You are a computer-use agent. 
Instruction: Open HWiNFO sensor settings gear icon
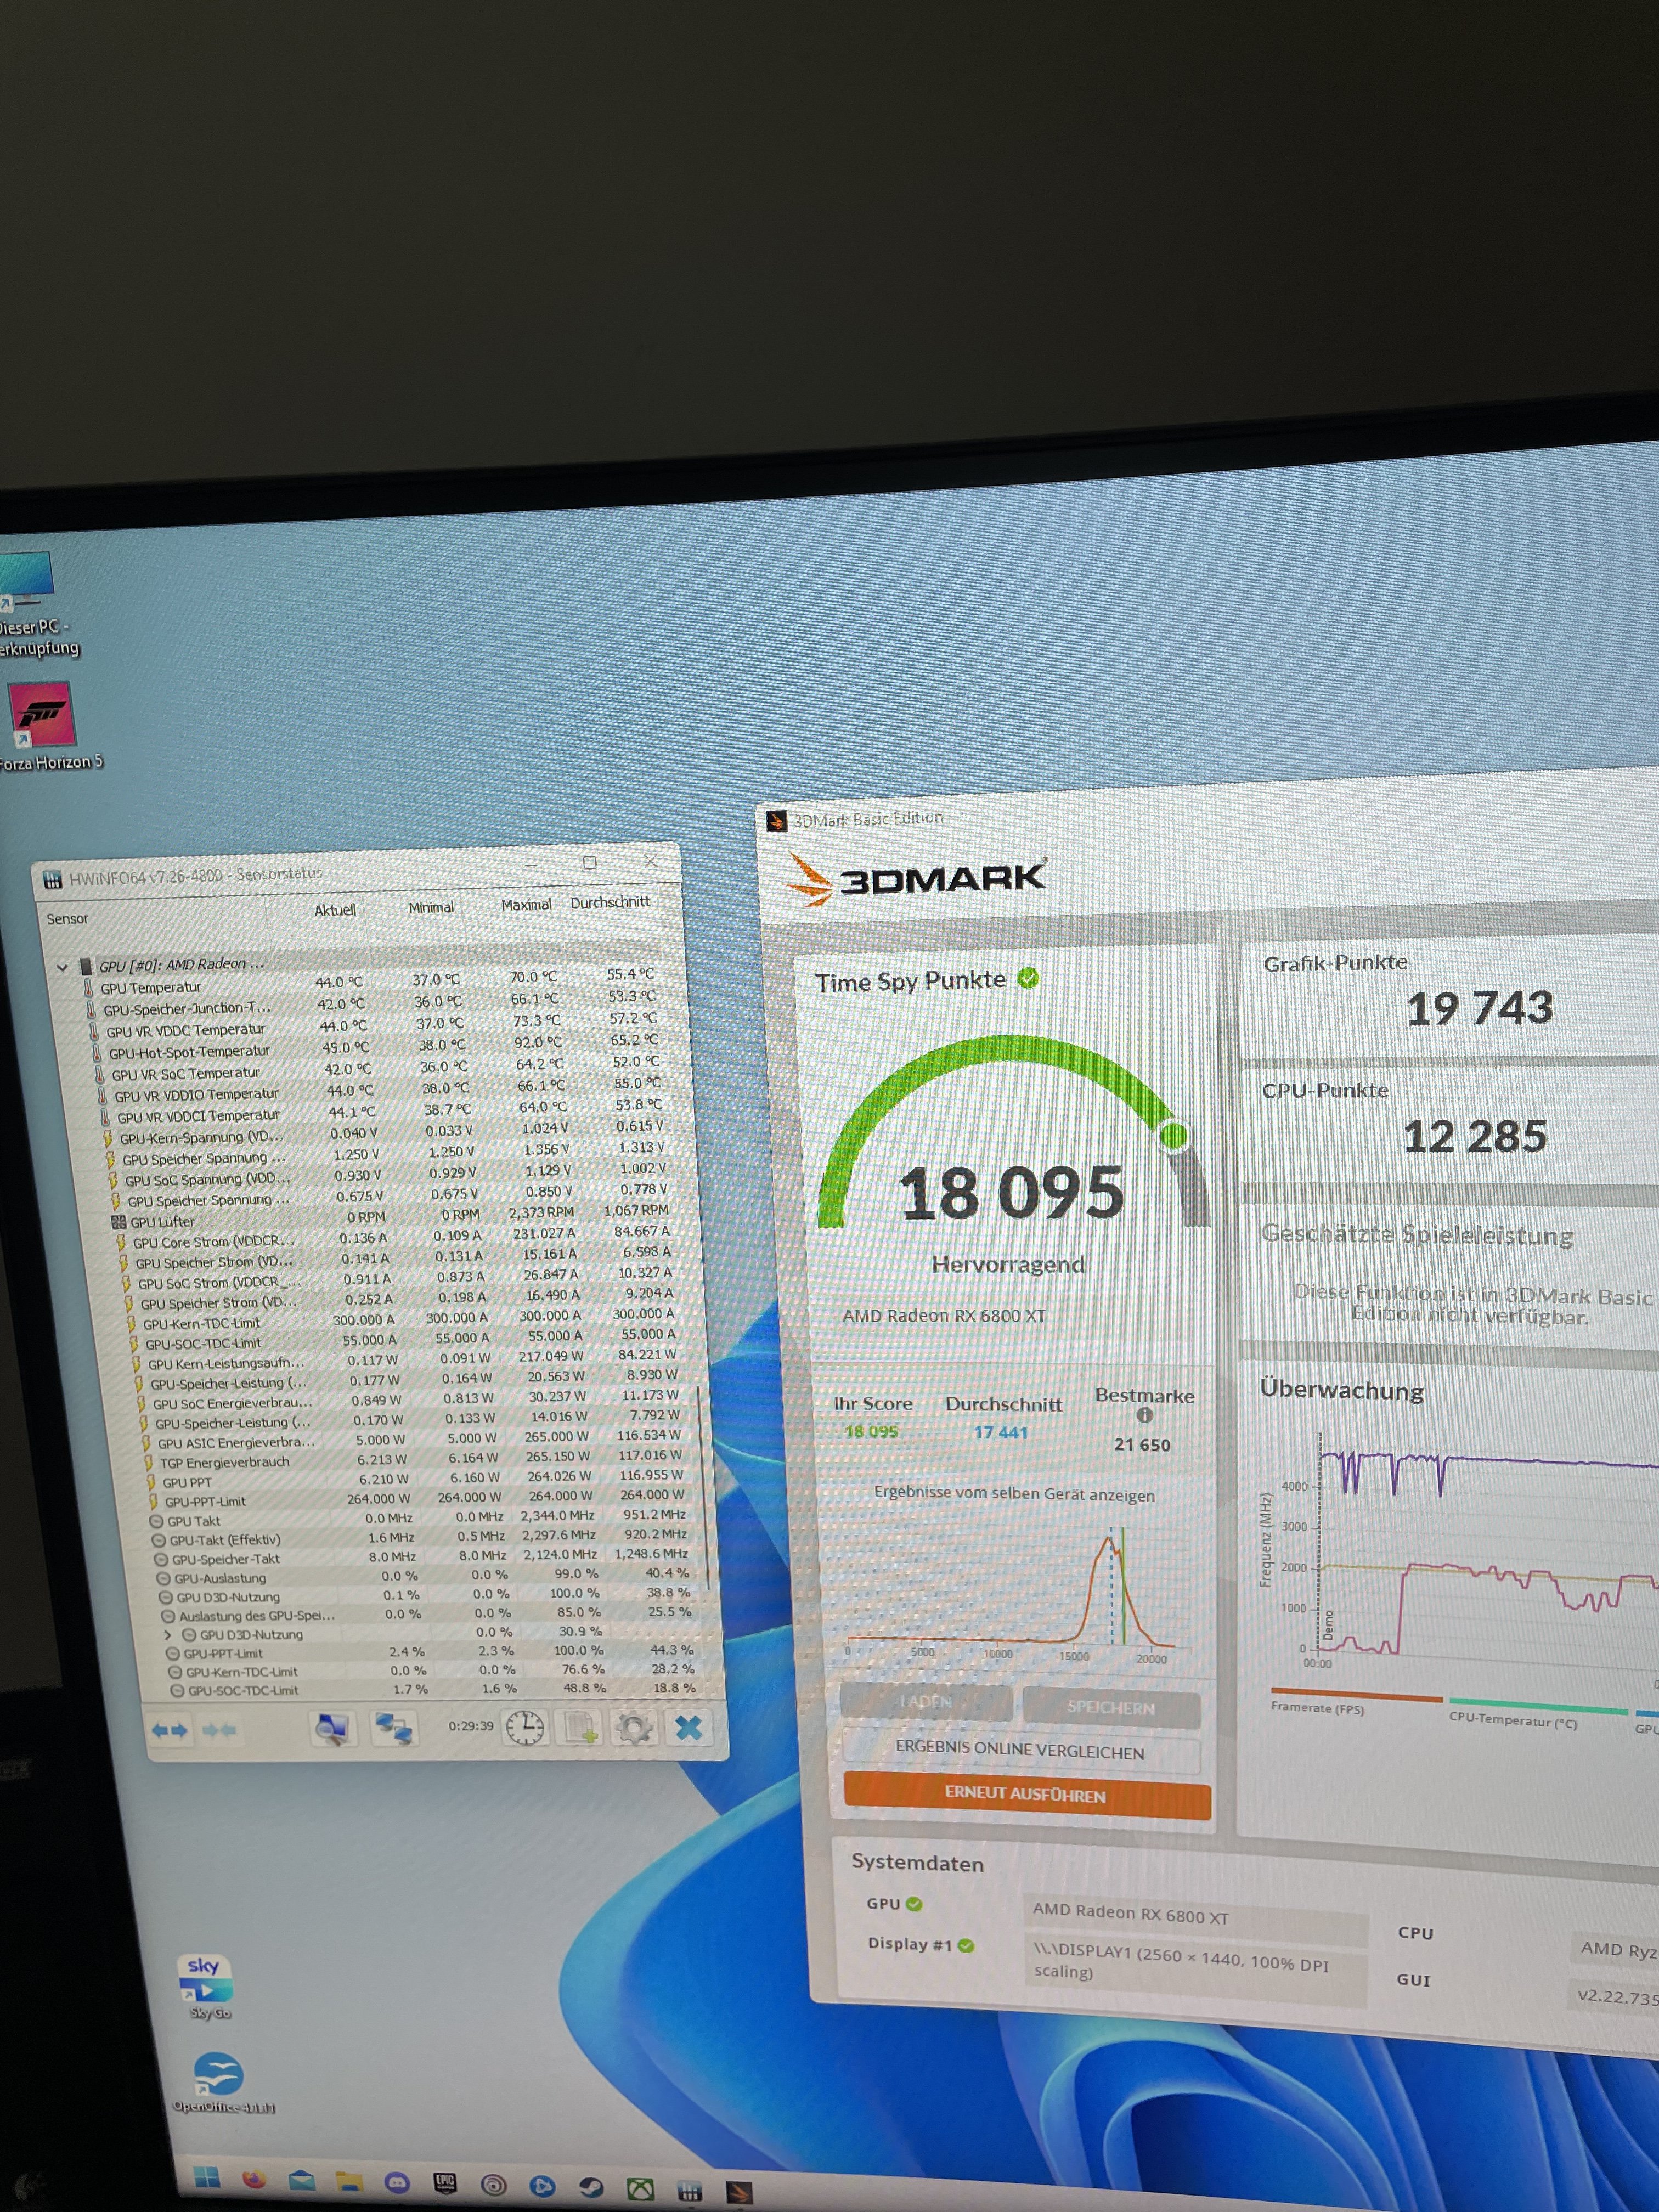(x=634, y=1727)
